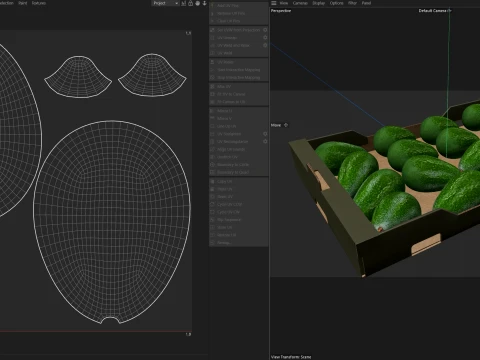Apply Mirror V to the UVs
Viewport: 480px width, 360px height.
(x=239, y=118)
